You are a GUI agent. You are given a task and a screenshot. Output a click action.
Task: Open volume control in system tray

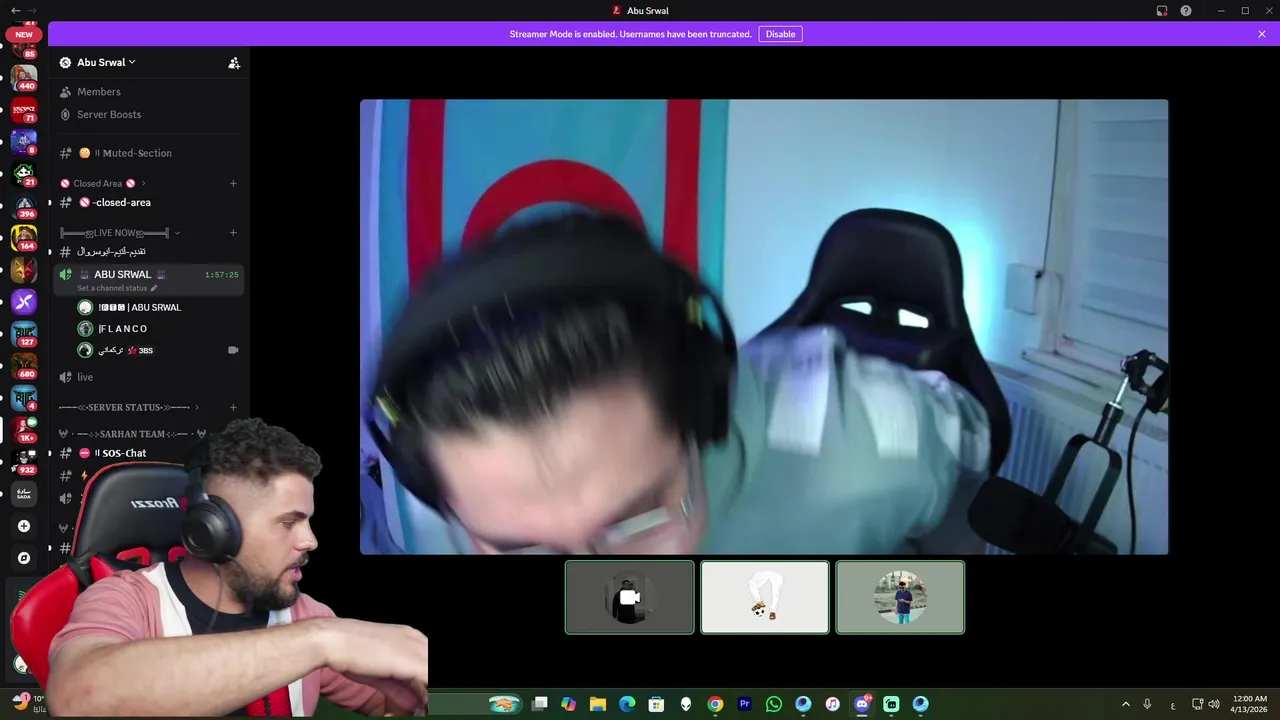click(1214, 704)
